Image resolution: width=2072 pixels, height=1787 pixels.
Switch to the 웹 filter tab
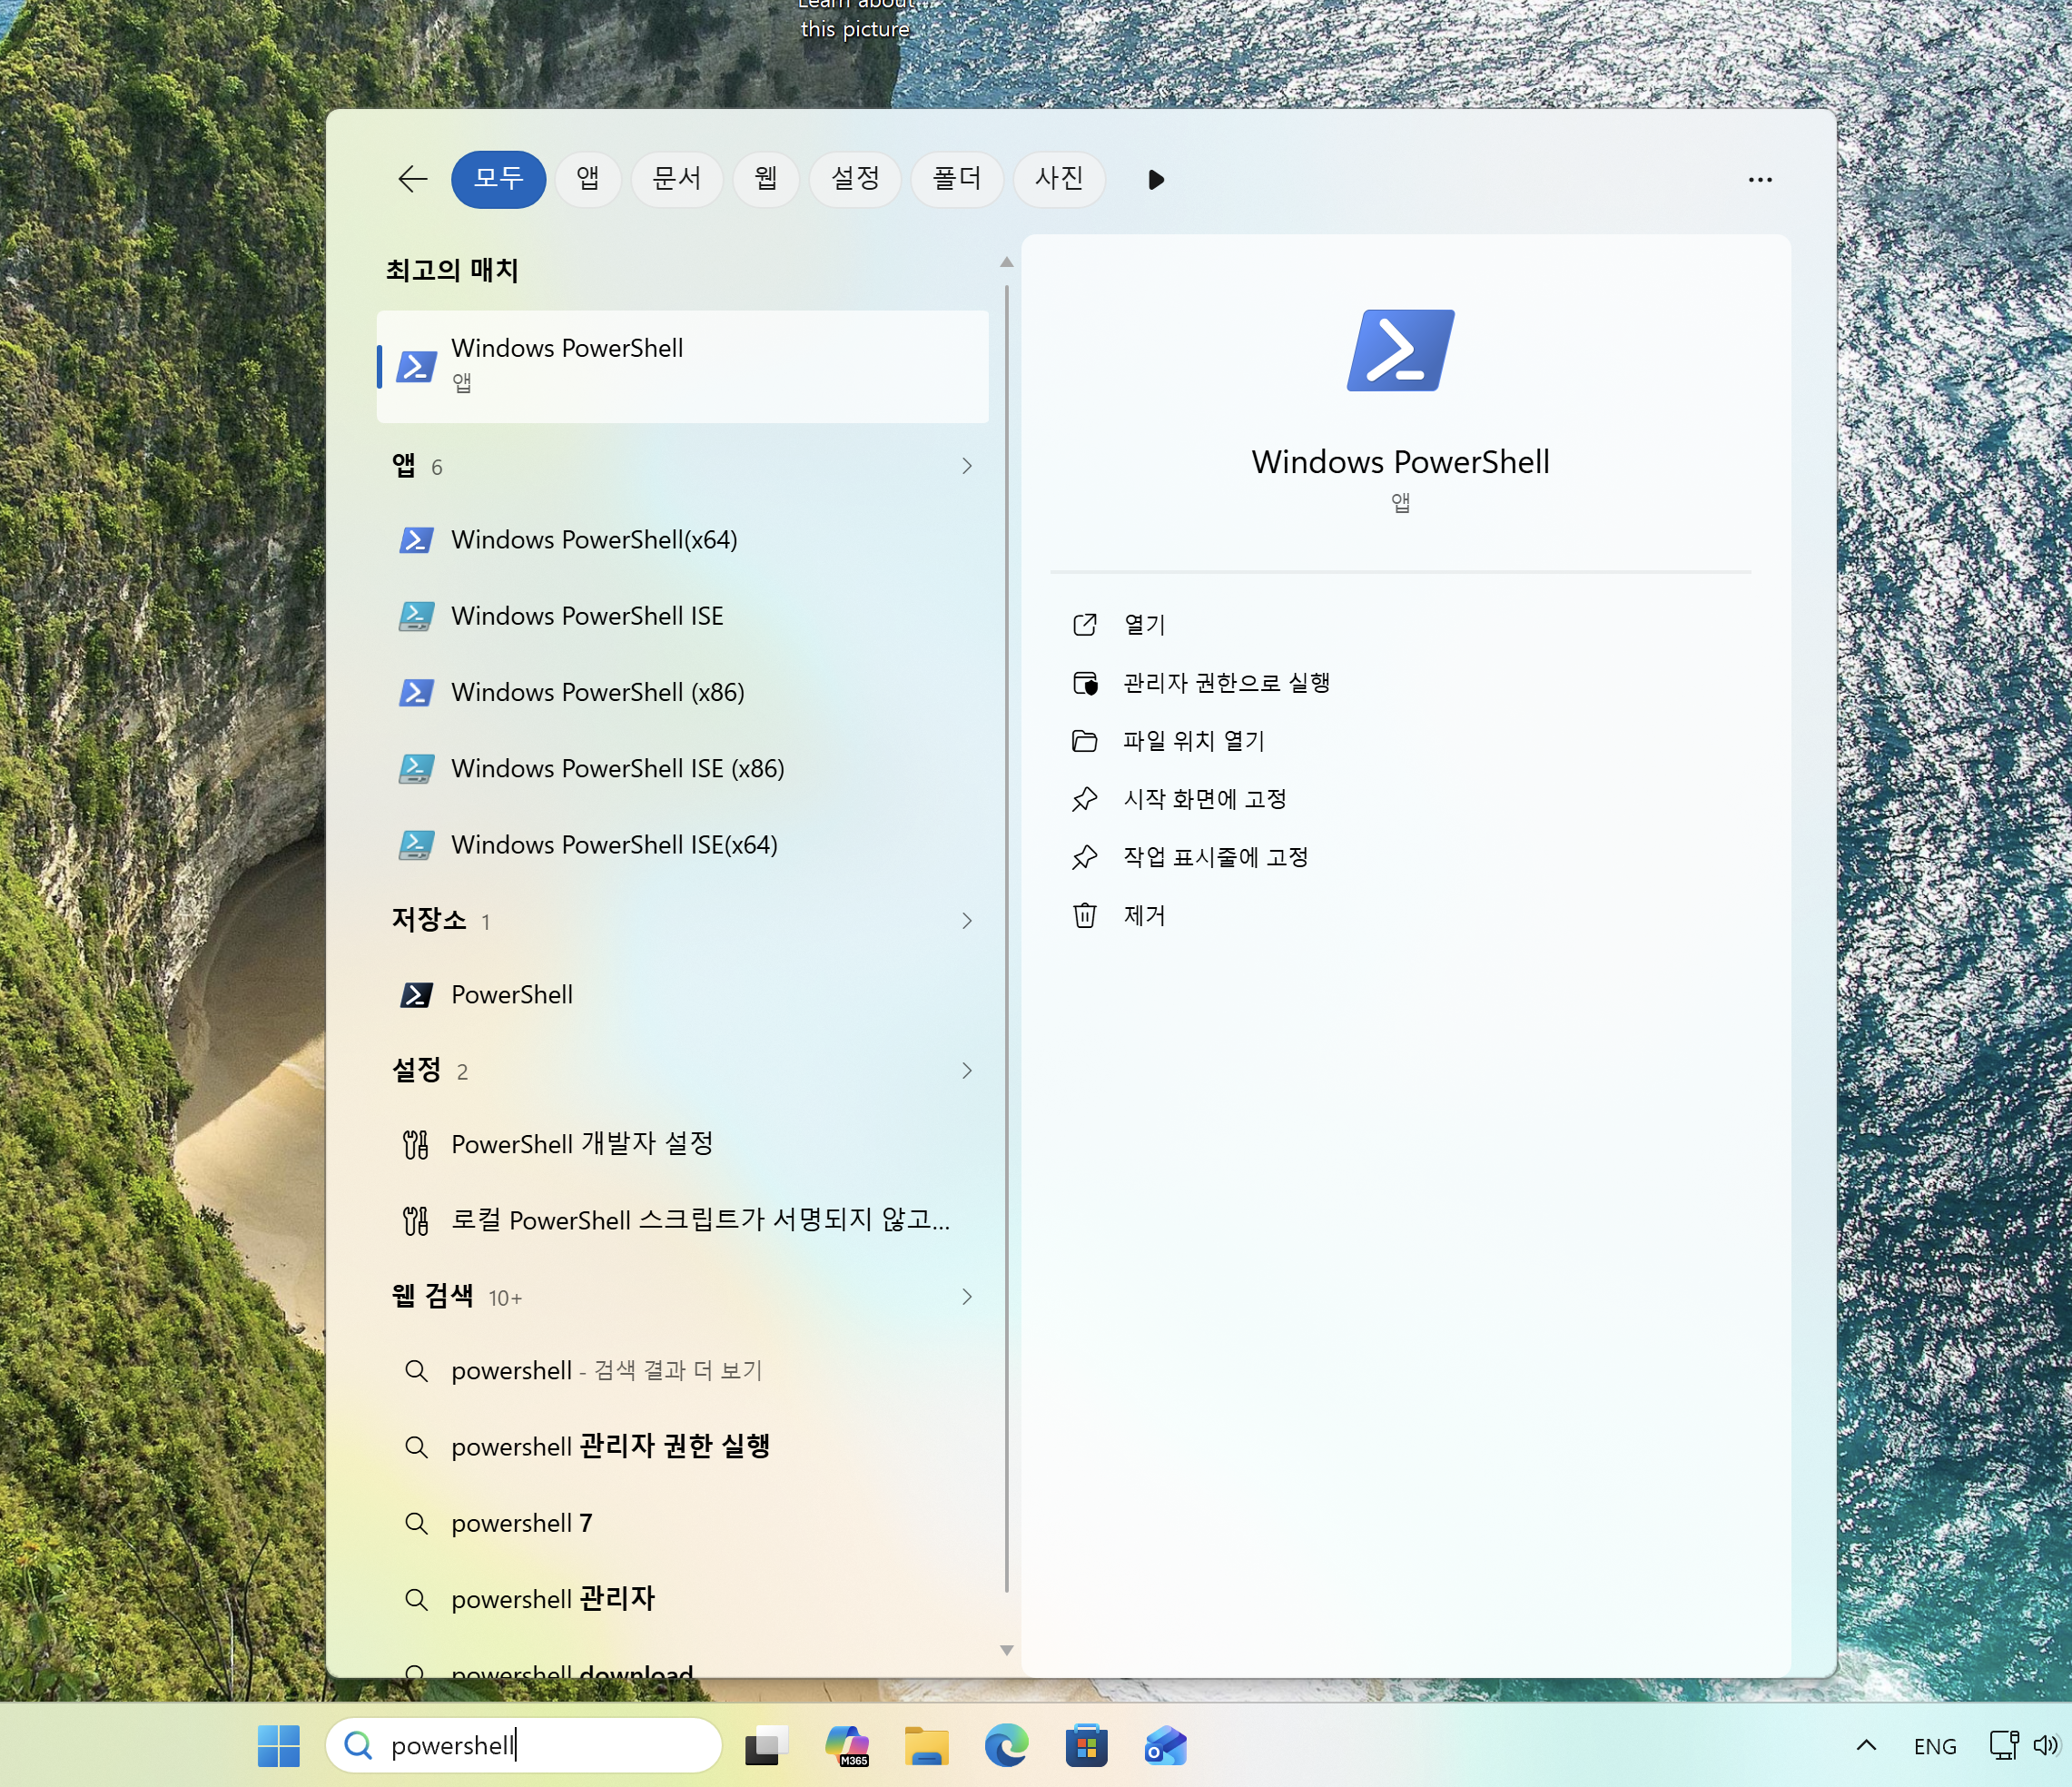pyautogui.click(x=766, y=179)
